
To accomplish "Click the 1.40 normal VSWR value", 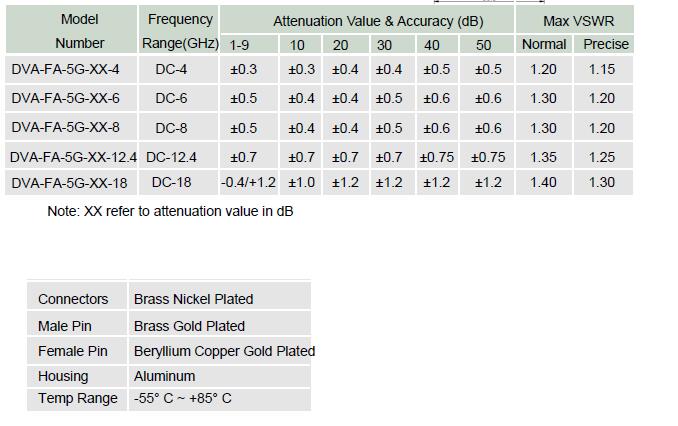I will click(x=543, y=183).
